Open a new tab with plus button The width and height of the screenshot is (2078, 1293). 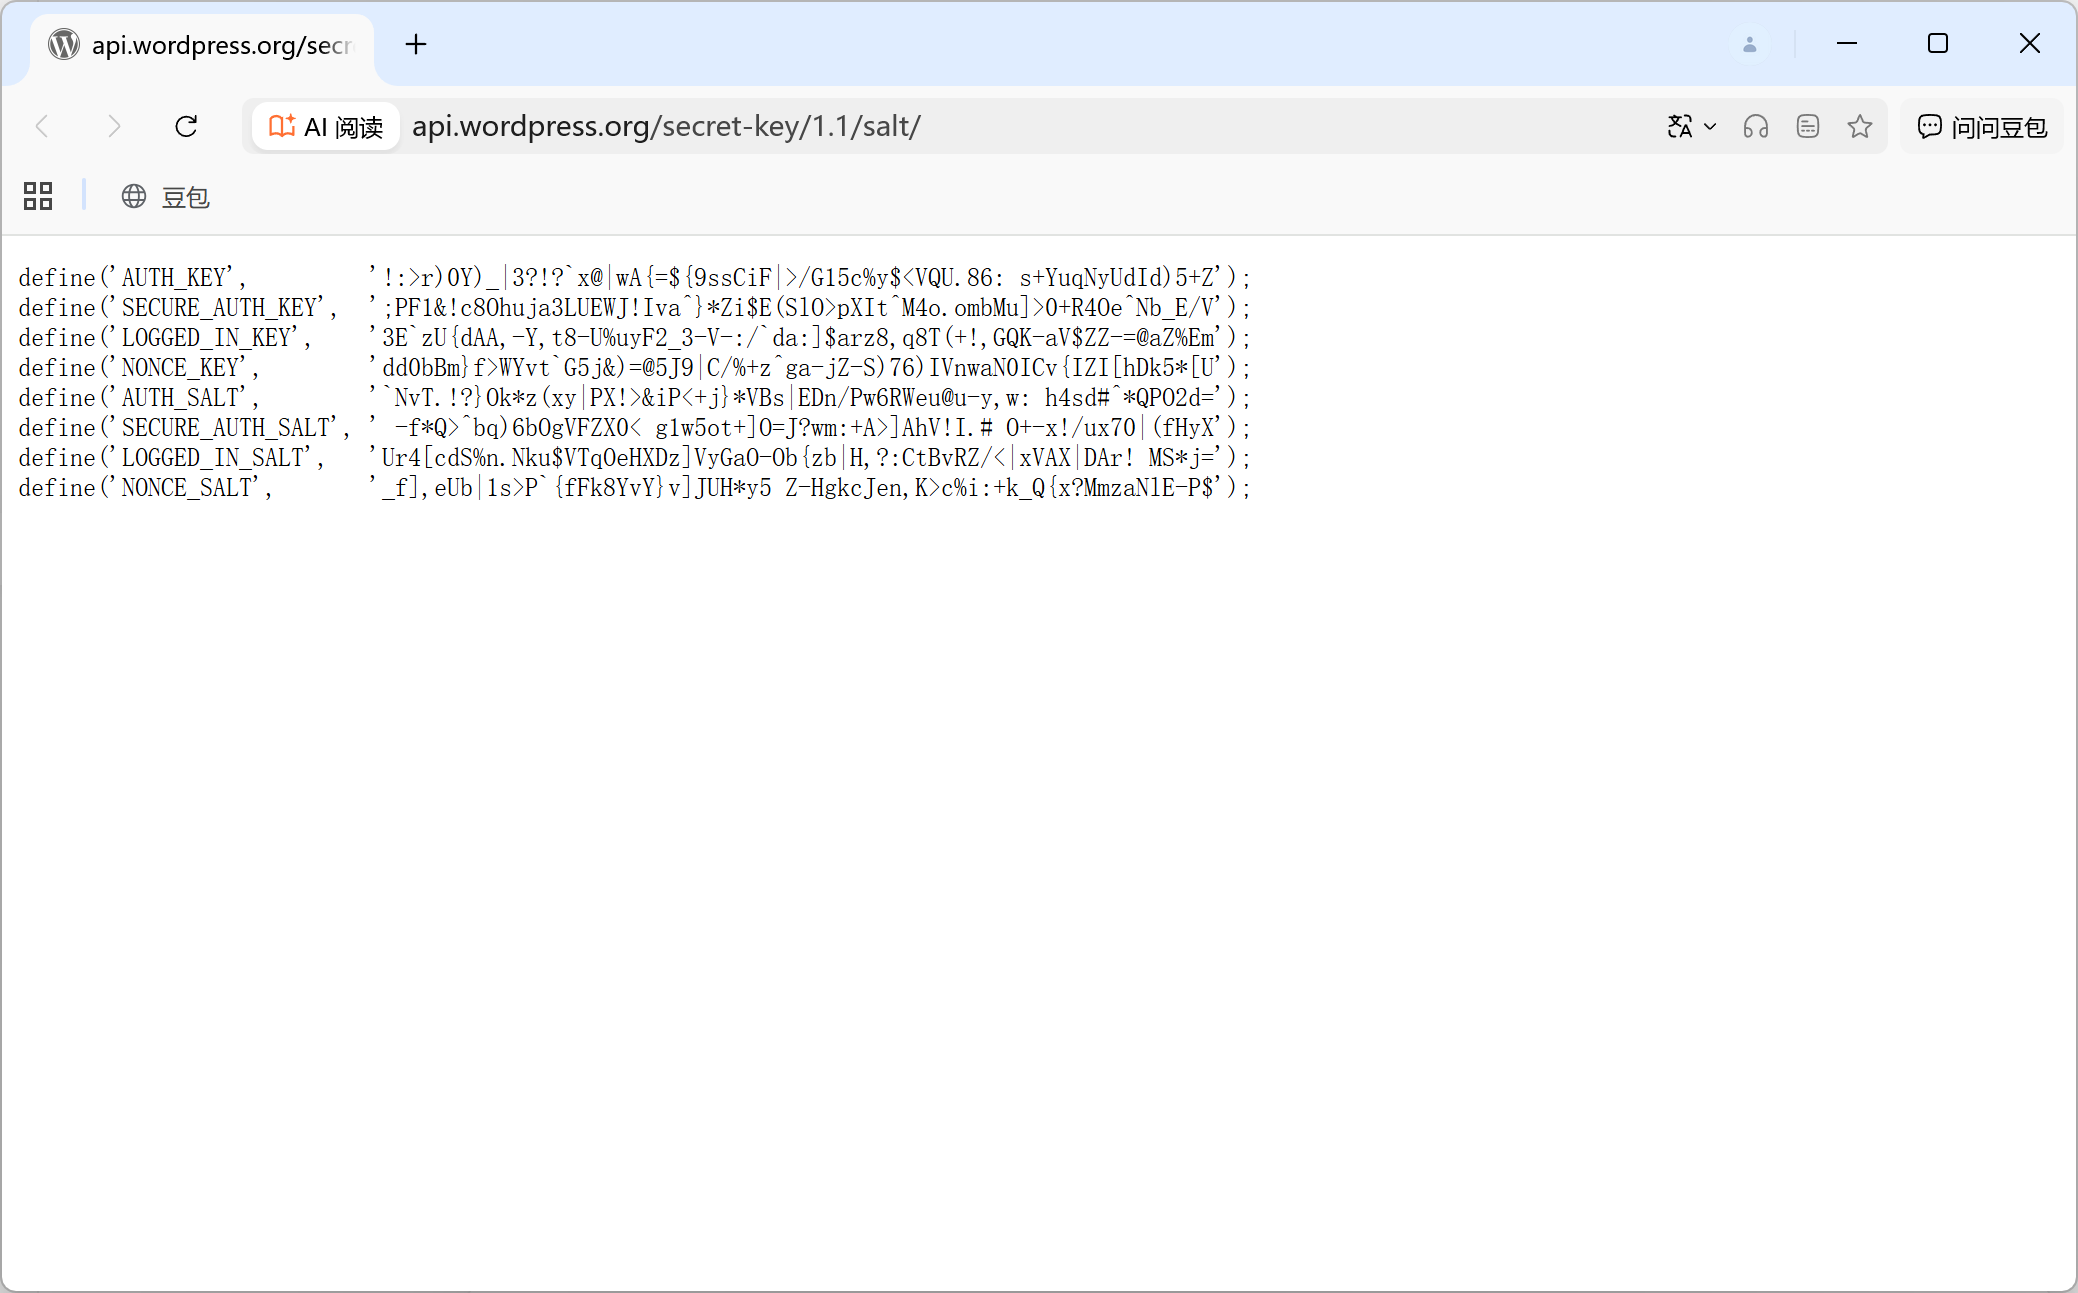(x=416, y=44)
